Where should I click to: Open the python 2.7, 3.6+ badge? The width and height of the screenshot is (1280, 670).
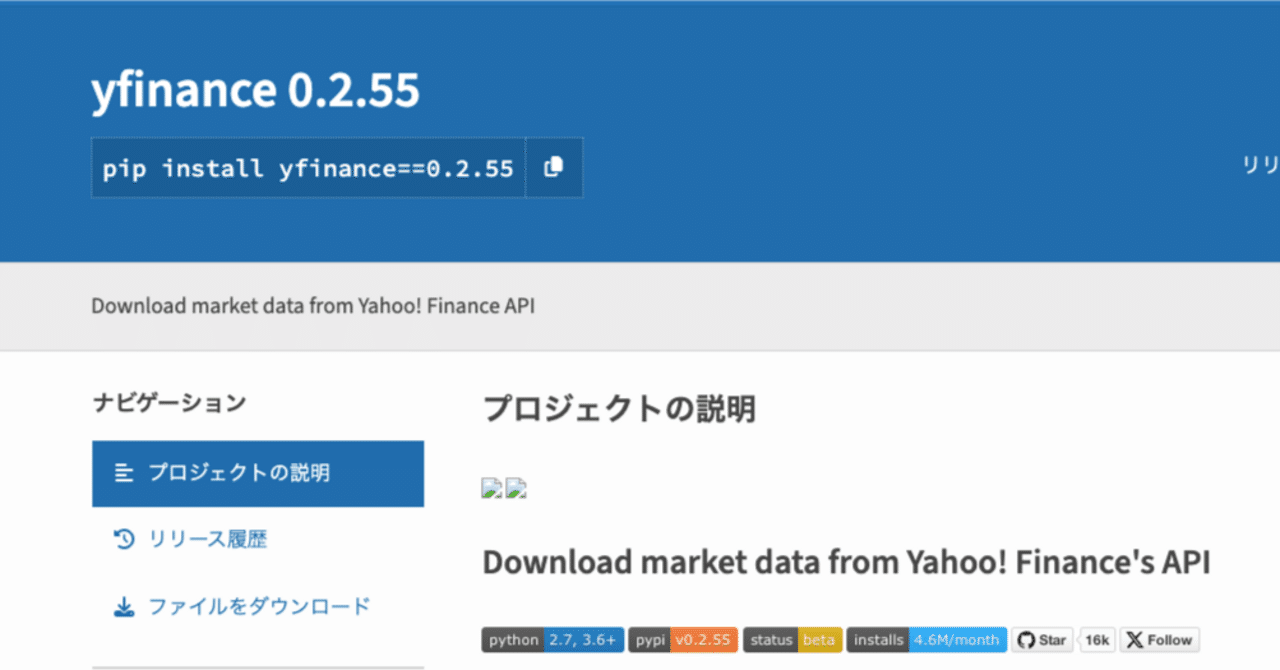click(553, 639)
